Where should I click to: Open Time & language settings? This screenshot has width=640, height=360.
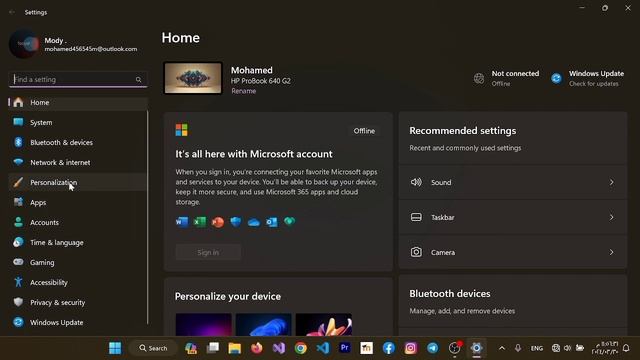(78, 242)
